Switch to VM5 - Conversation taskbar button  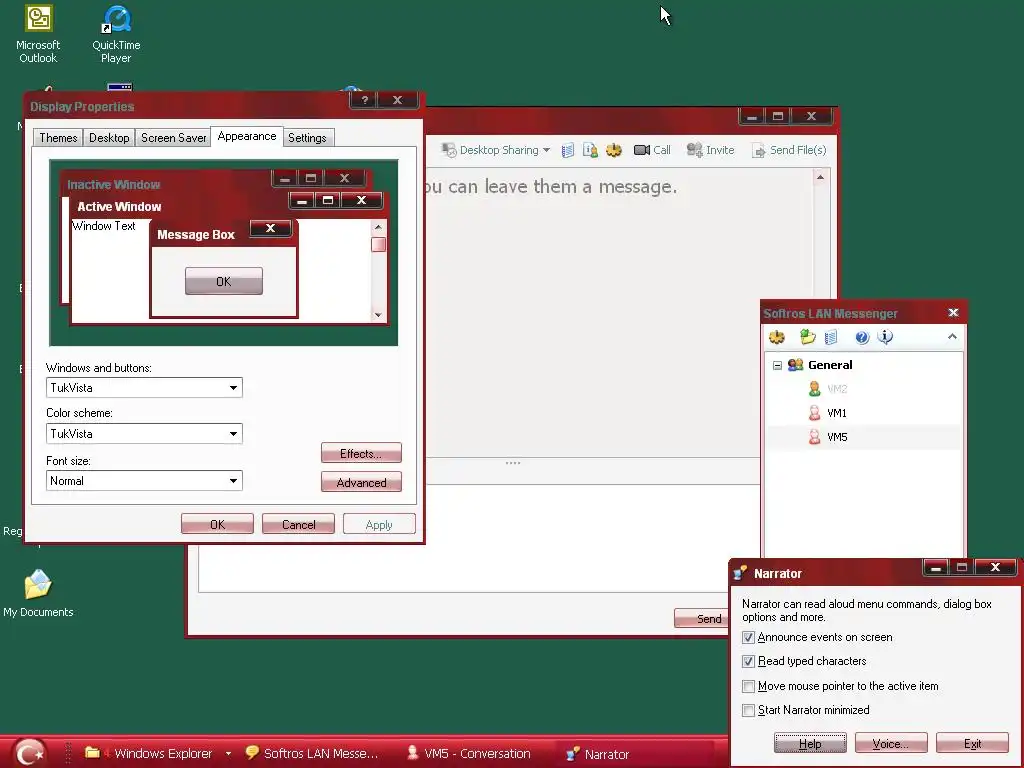coord(470,754)
